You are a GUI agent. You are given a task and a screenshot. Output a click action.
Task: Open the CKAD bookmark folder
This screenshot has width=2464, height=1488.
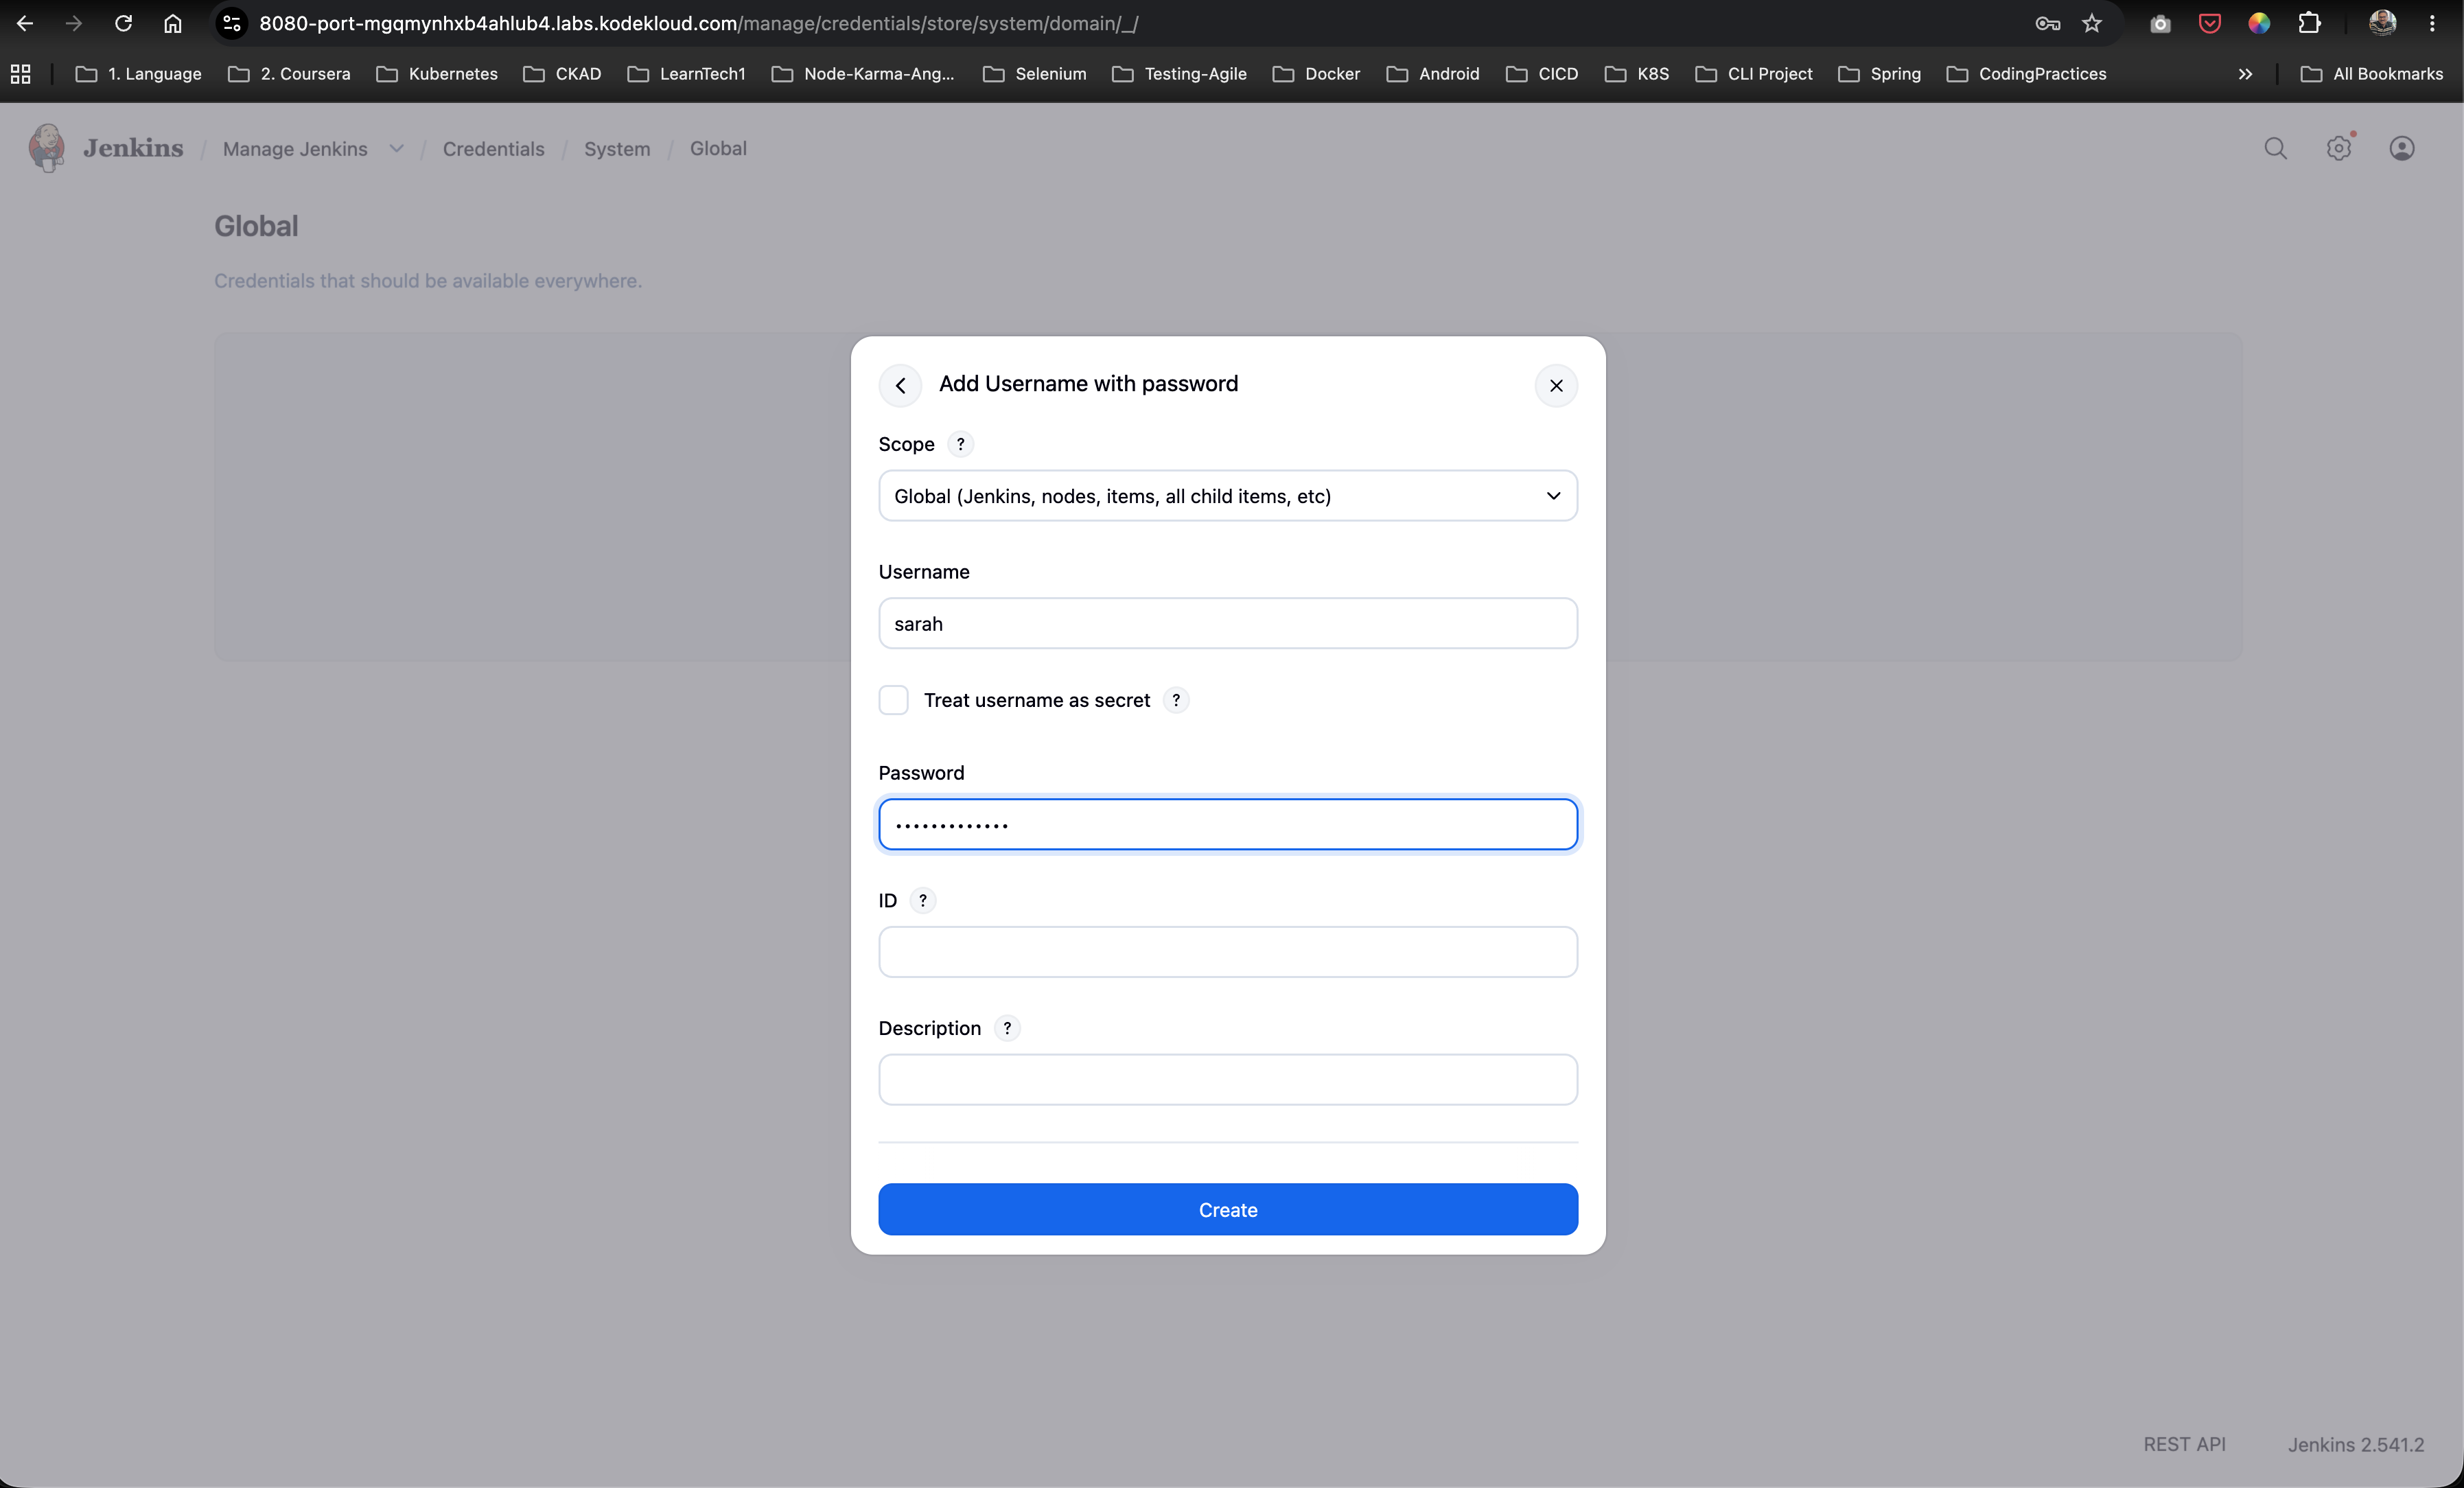(x=562, y=74)
